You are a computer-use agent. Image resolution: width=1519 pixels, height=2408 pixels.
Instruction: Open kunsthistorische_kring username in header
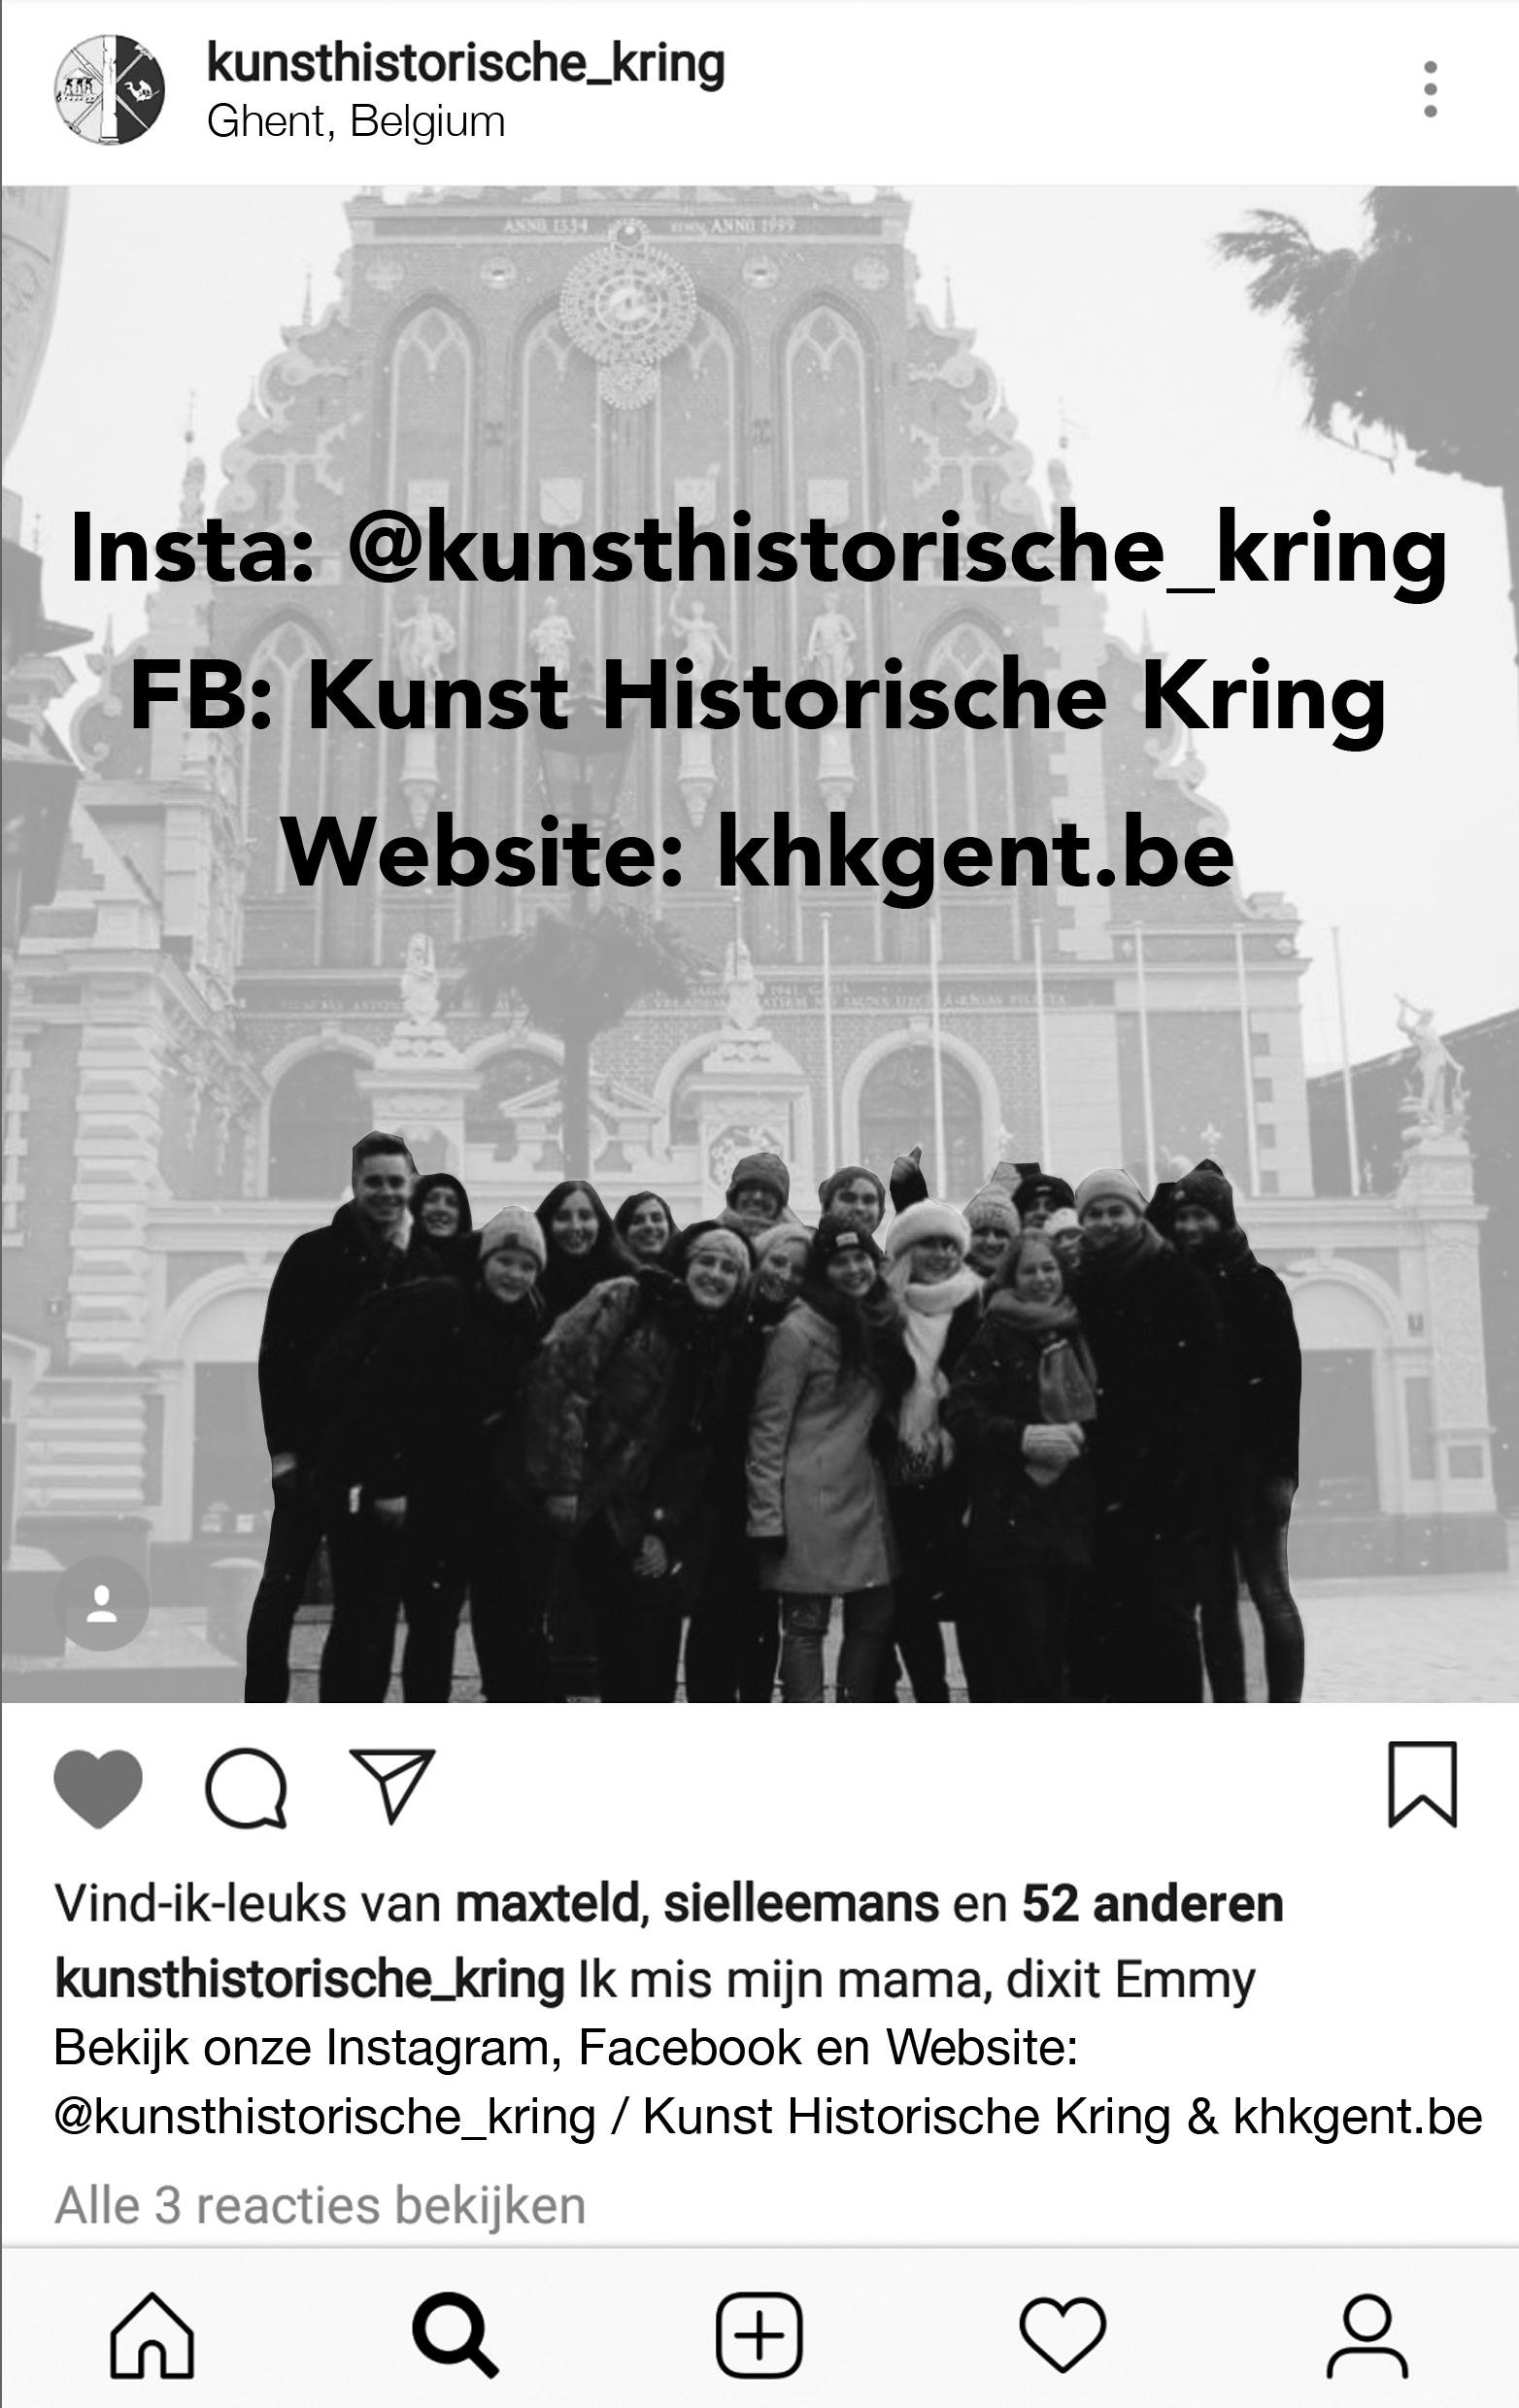click(x=465, y=63)
